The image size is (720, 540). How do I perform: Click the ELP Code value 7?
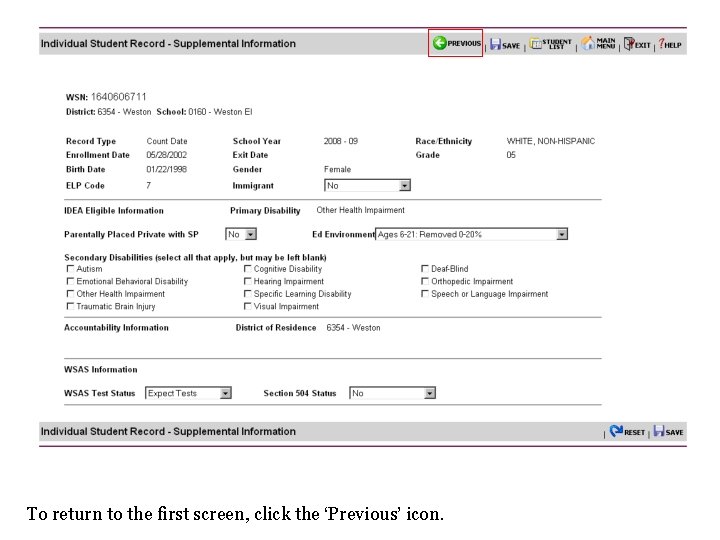pyautogui.click(x=148, y=186)
